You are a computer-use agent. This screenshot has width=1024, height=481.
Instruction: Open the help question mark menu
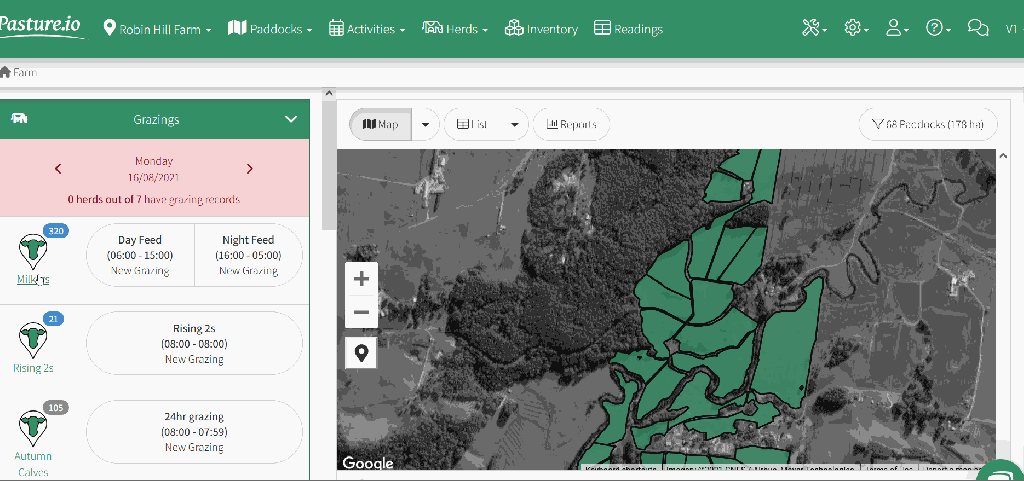[x=937, y=28]
